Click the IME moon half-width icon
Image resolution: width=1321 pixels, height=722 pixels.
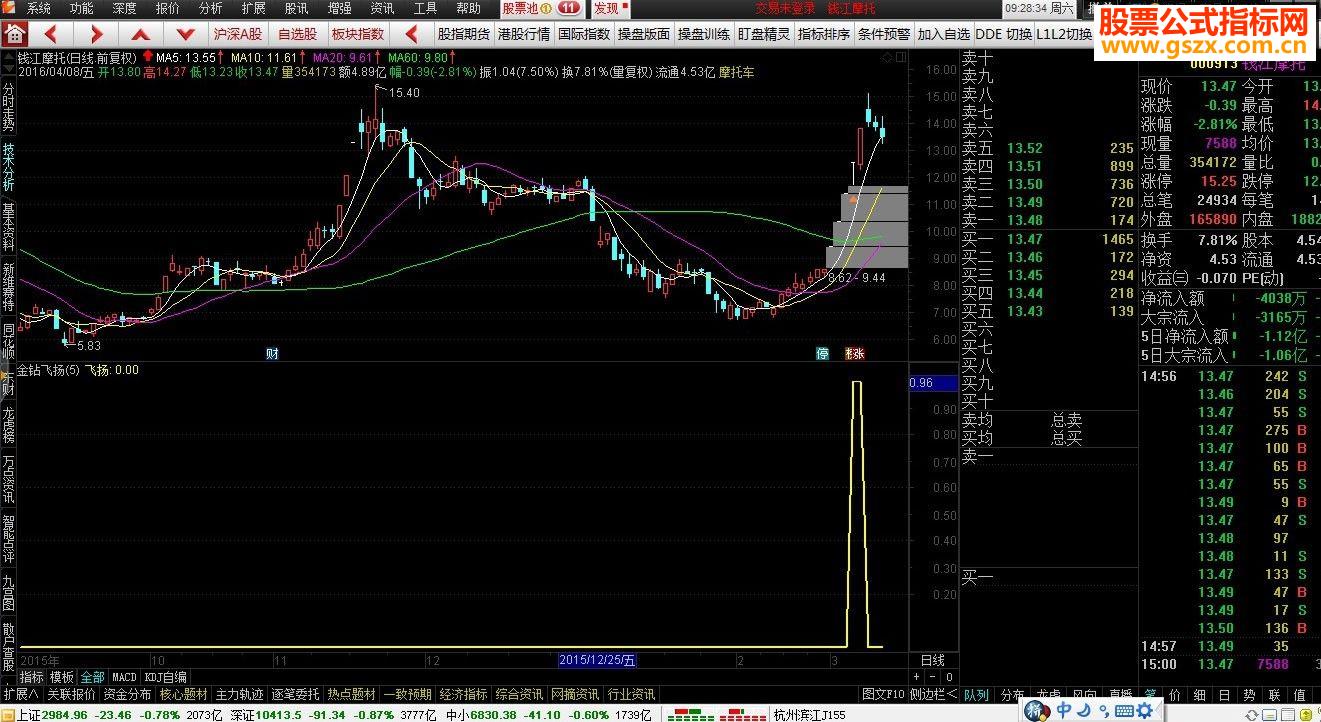click(1083, 710)
